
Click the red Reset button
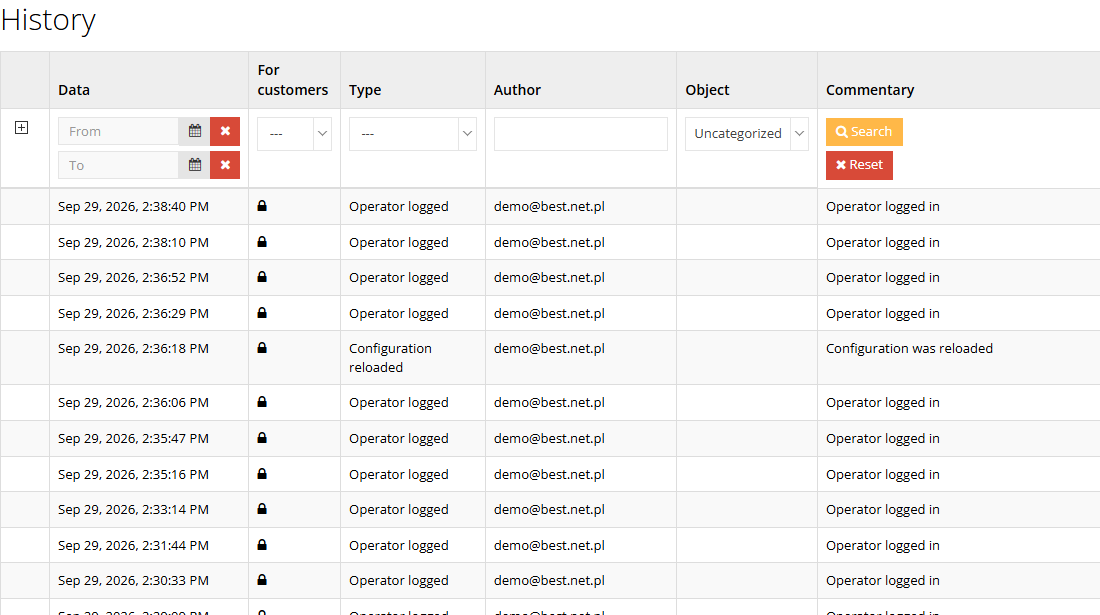pyautogui.click(x=859, y=165)
